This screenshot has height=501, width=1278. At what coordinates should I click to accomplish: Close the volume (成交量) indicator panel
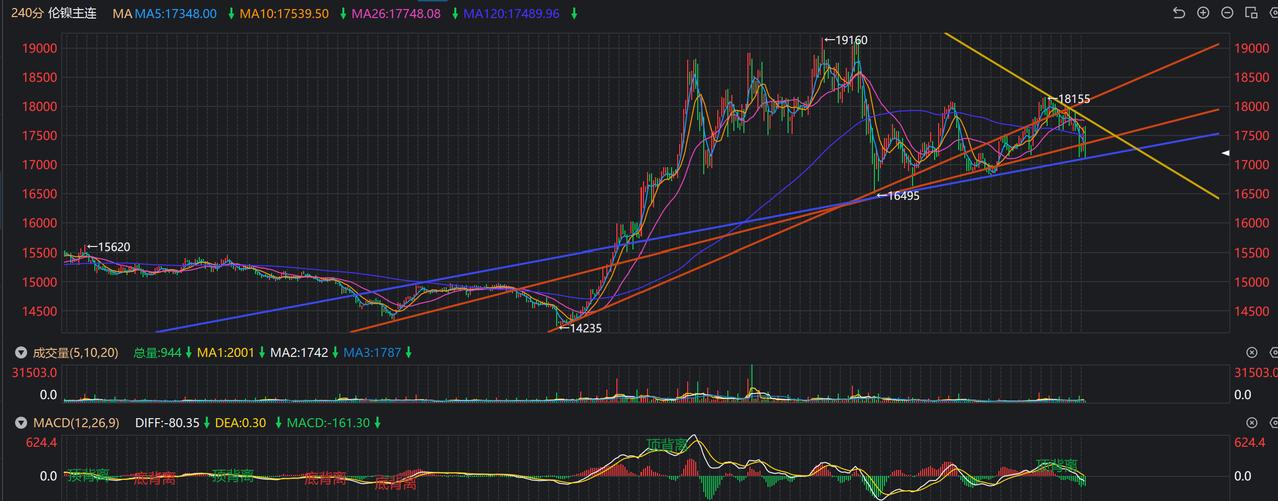click(x=1251, y=352)
